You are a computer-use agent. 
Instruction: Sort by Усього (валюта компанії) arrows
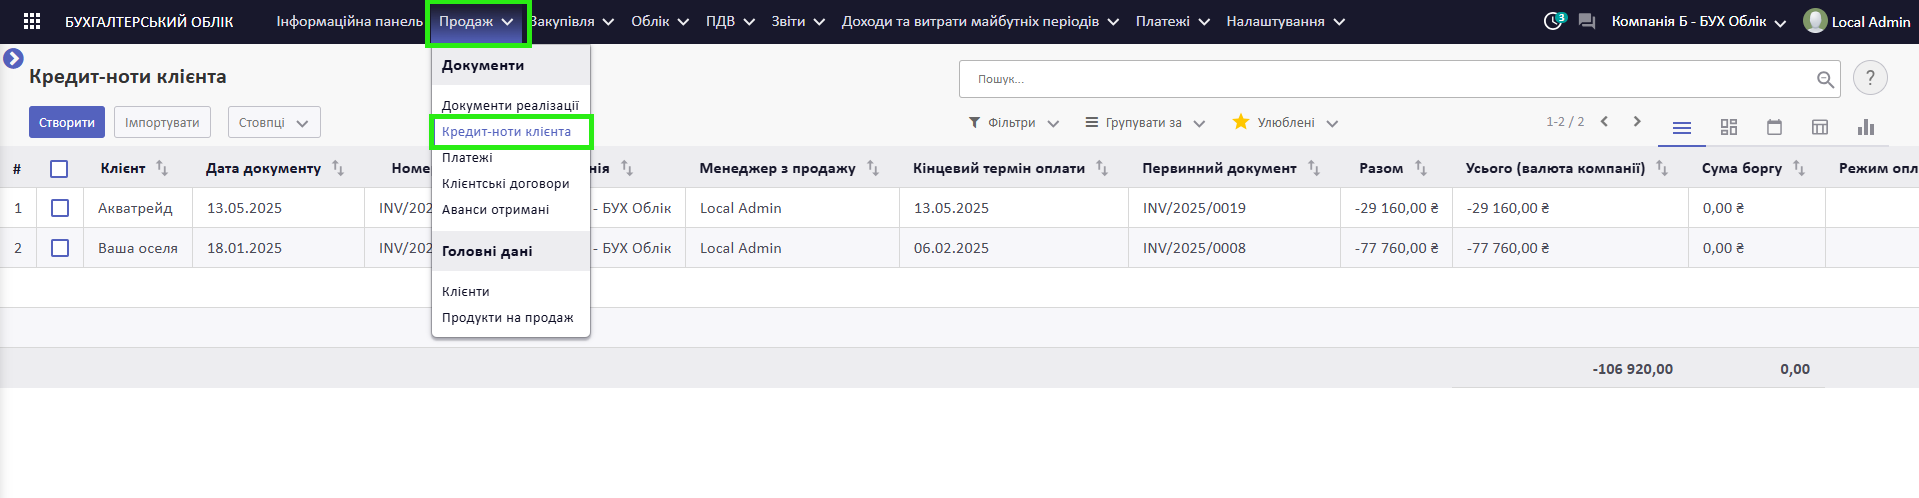point(1662,168)
